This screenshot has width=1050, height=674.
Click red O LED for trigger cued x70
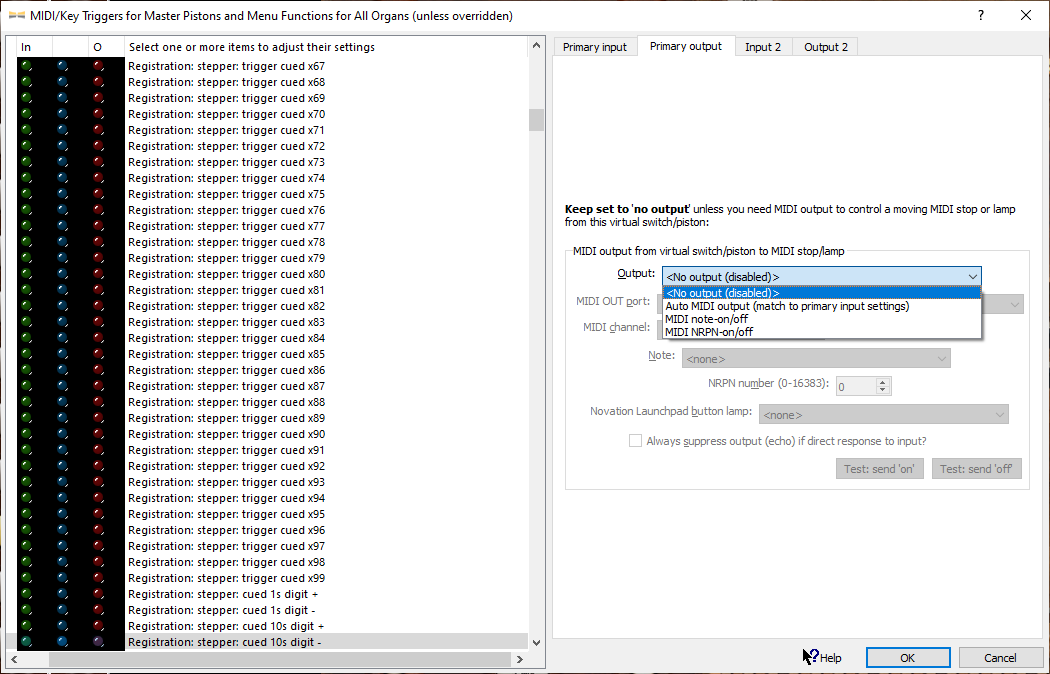point(98,114)
